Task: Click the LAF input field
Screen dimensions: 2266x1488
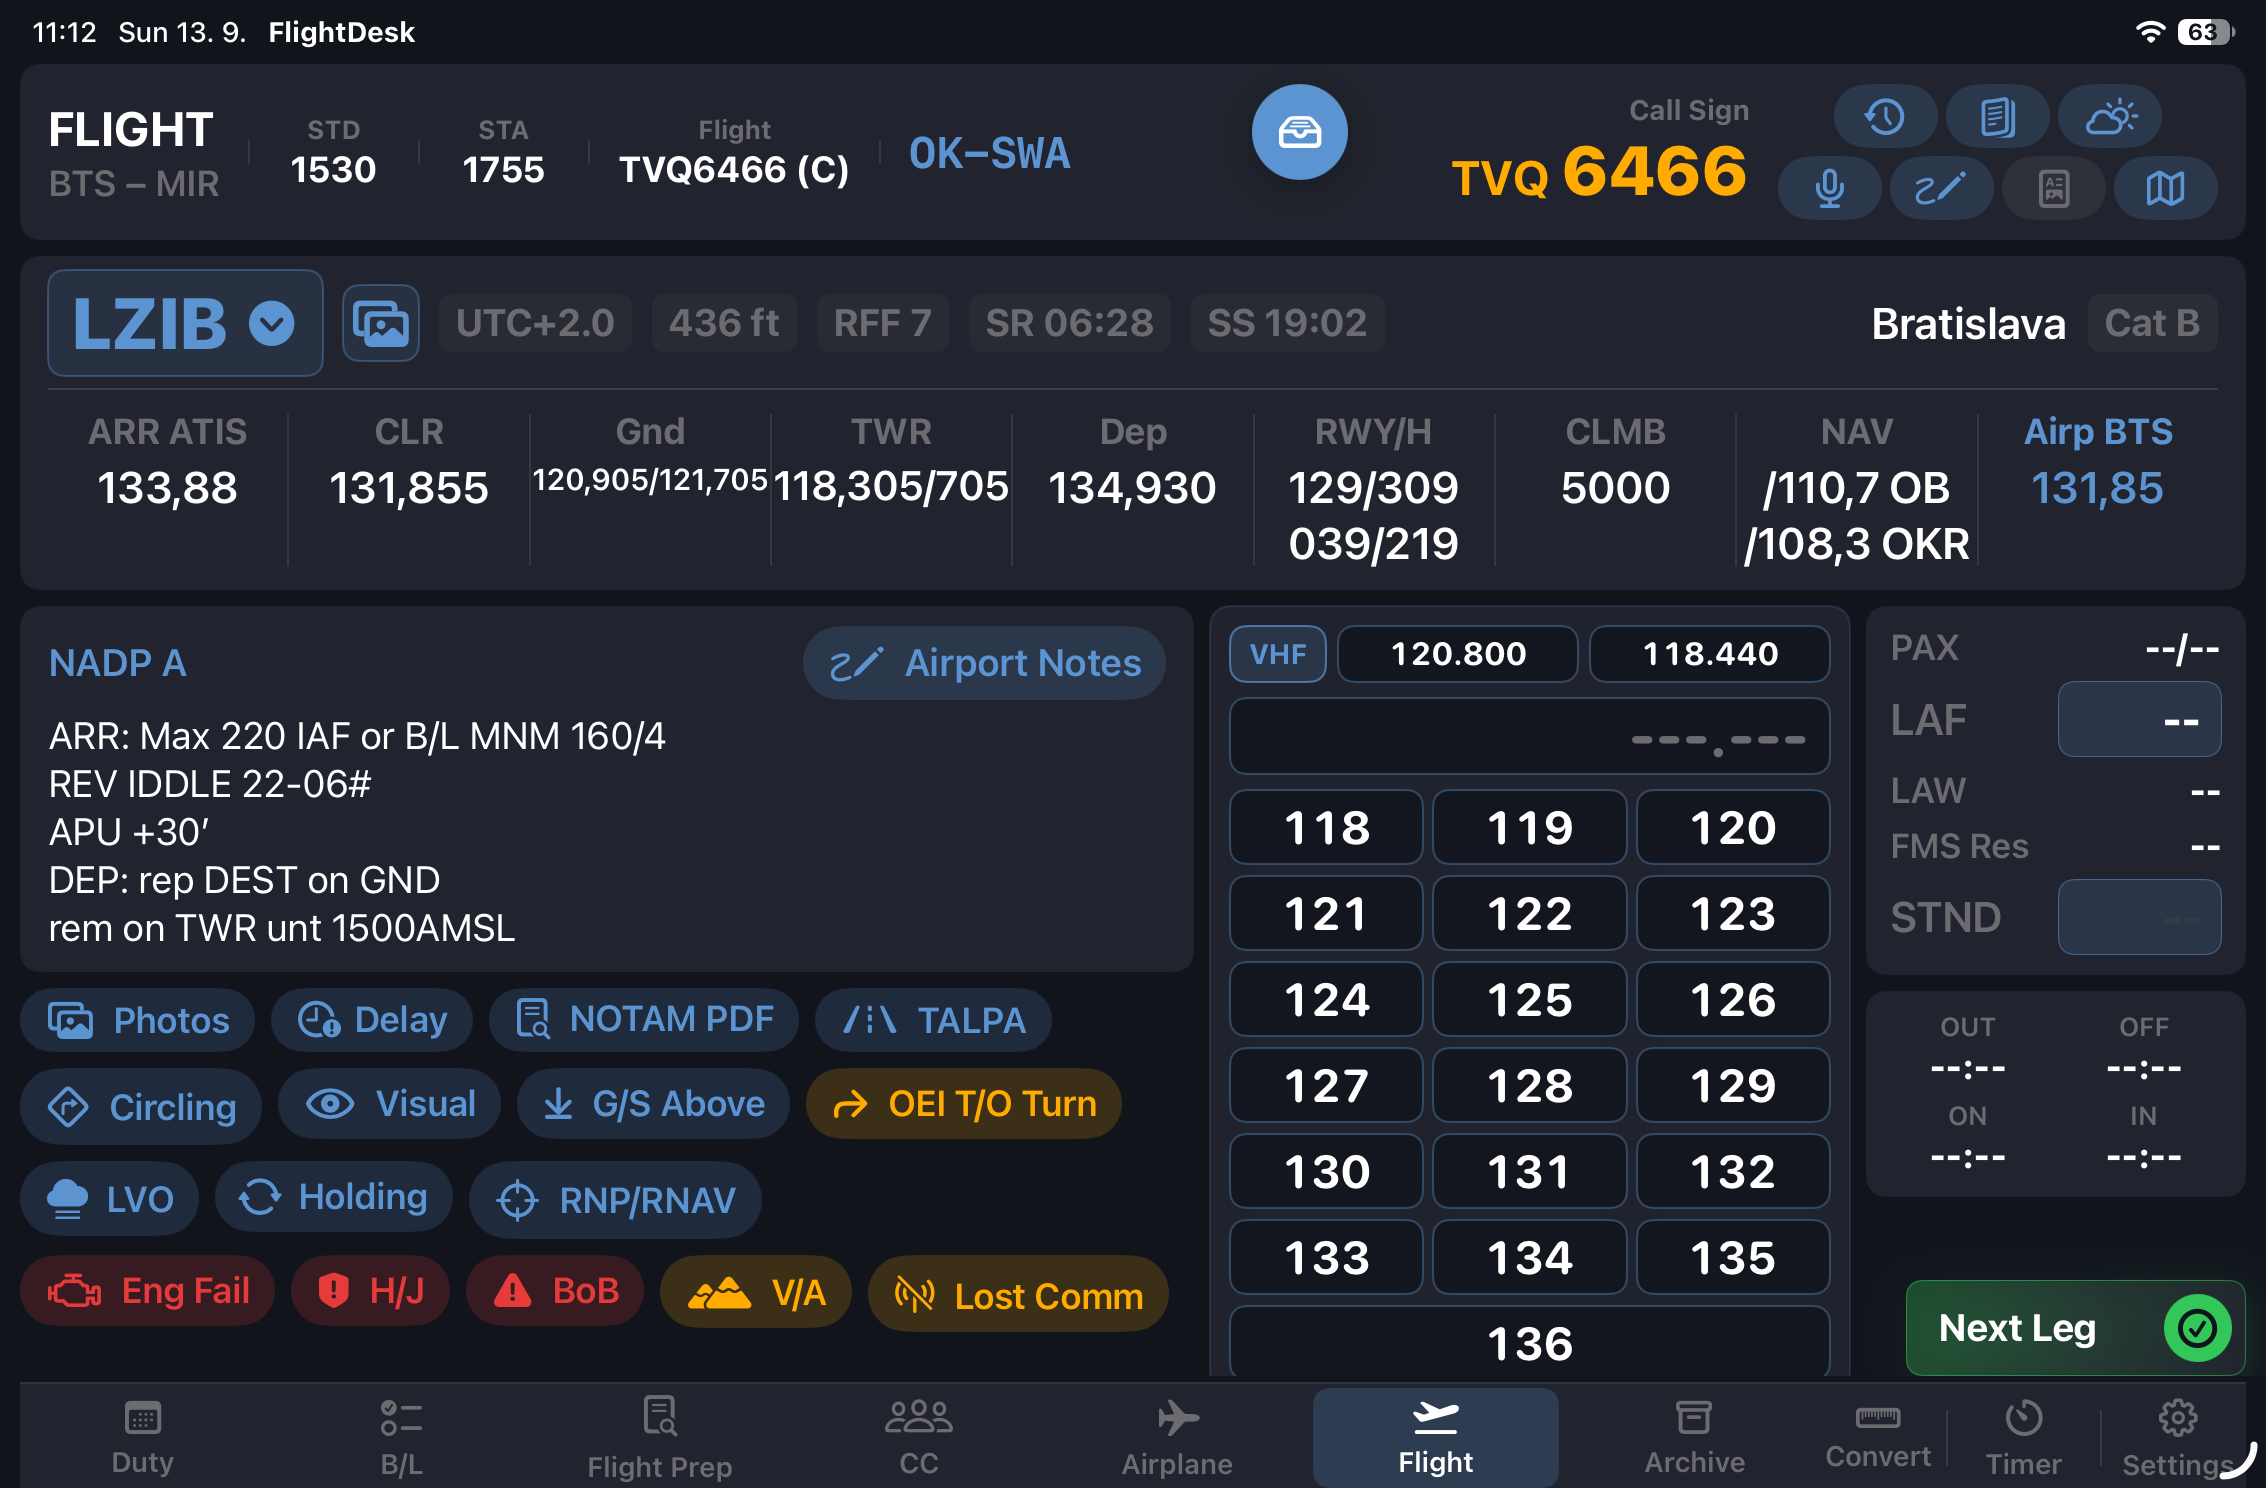Action: click(2139, 719)
